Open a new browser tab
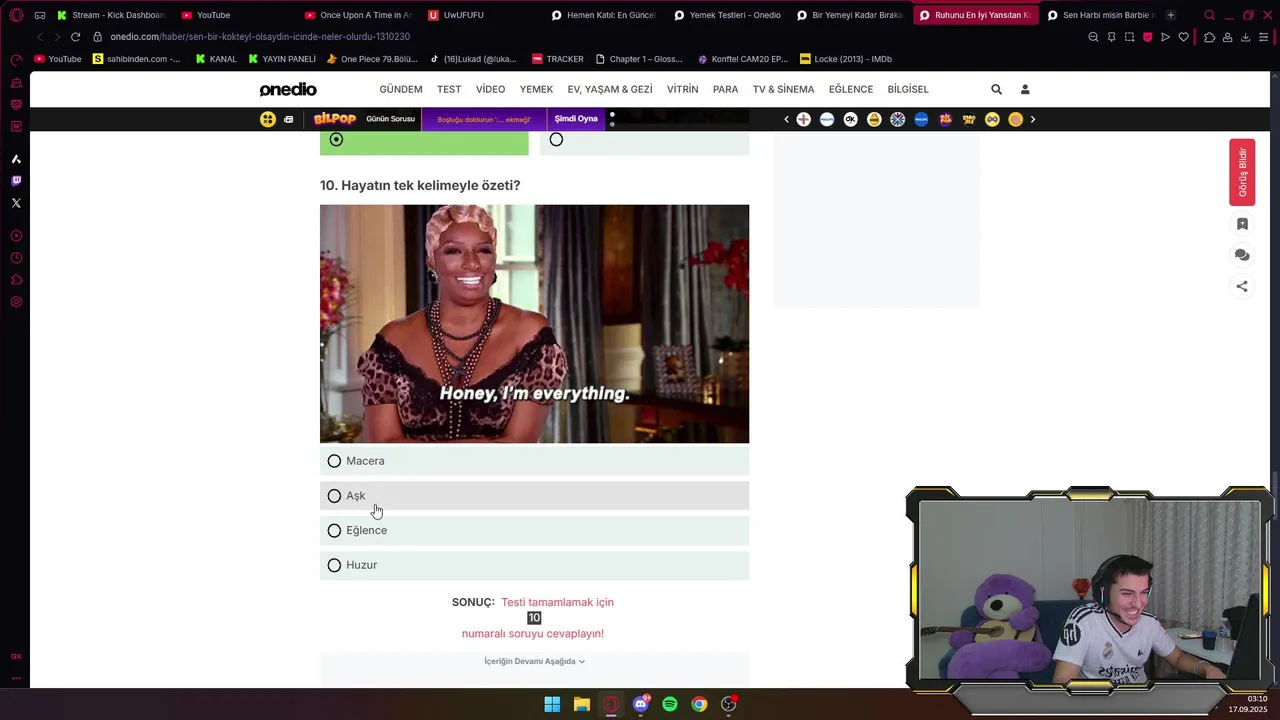Viewport: 1280px width, 720px height. (x=1171, y=15)
